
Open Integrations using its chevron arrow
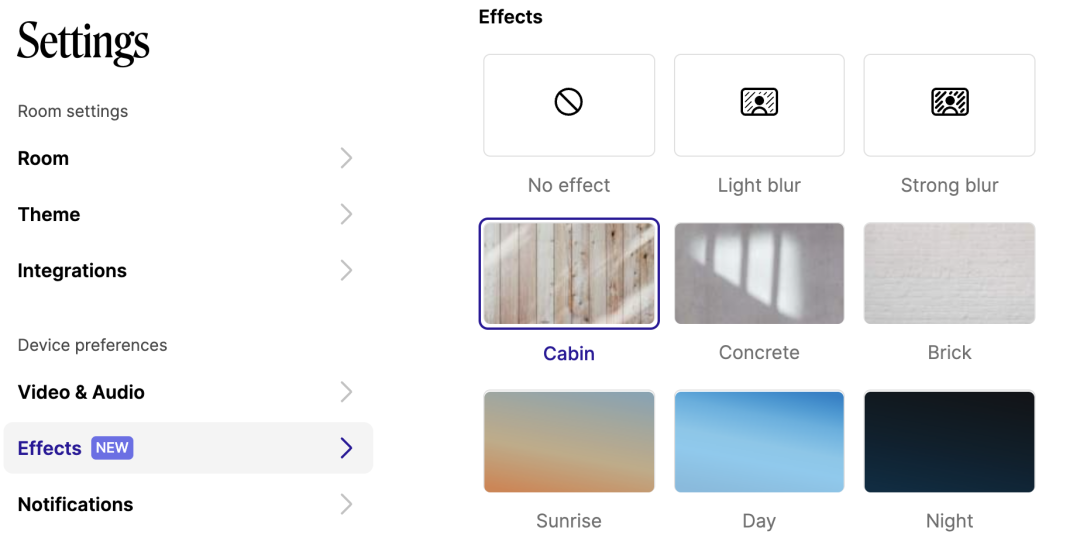coord(346,270)
